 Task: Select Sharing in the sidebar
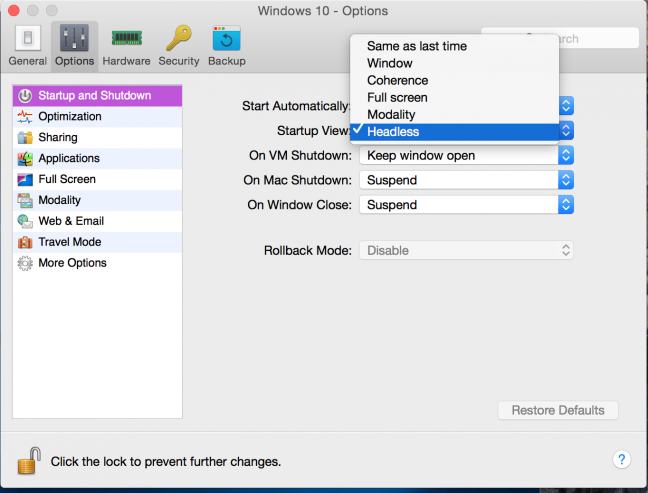coord(98,137)
